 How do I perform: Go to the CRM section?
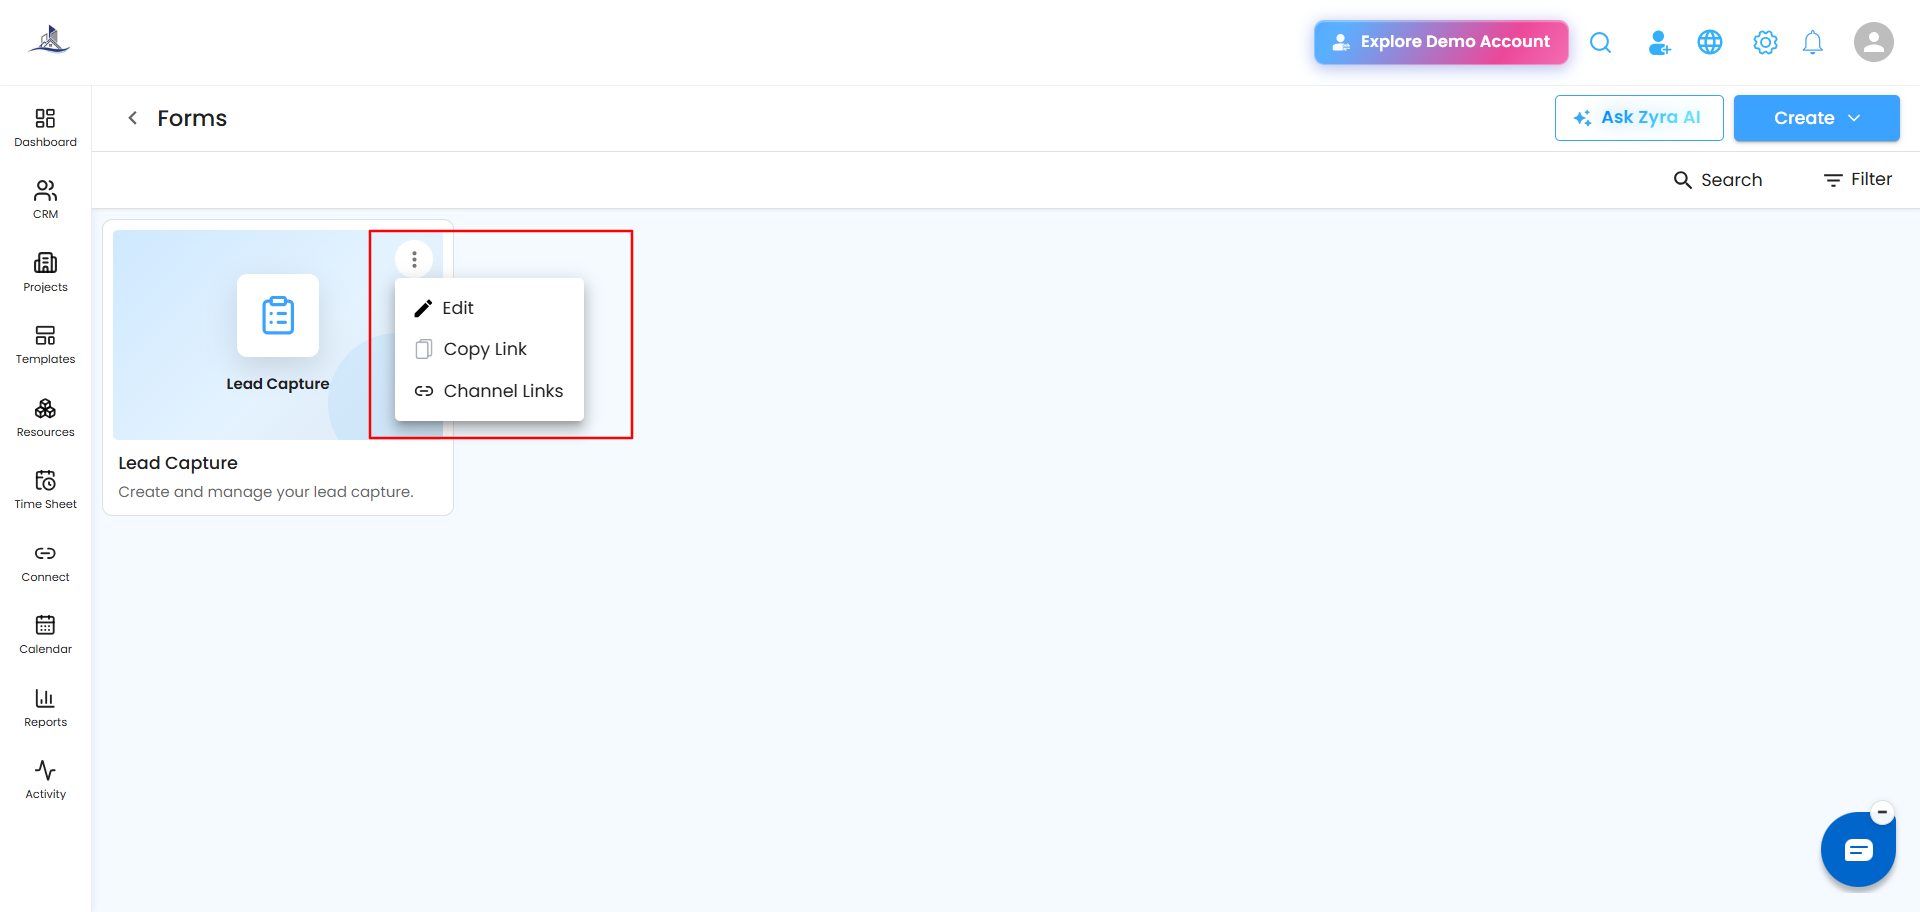[x=45, y=200]
